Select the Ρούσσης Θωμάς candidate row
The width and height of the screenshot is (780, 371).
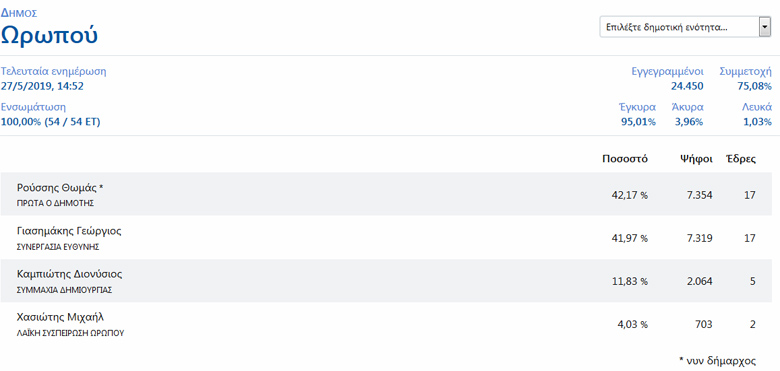(386, 194)
